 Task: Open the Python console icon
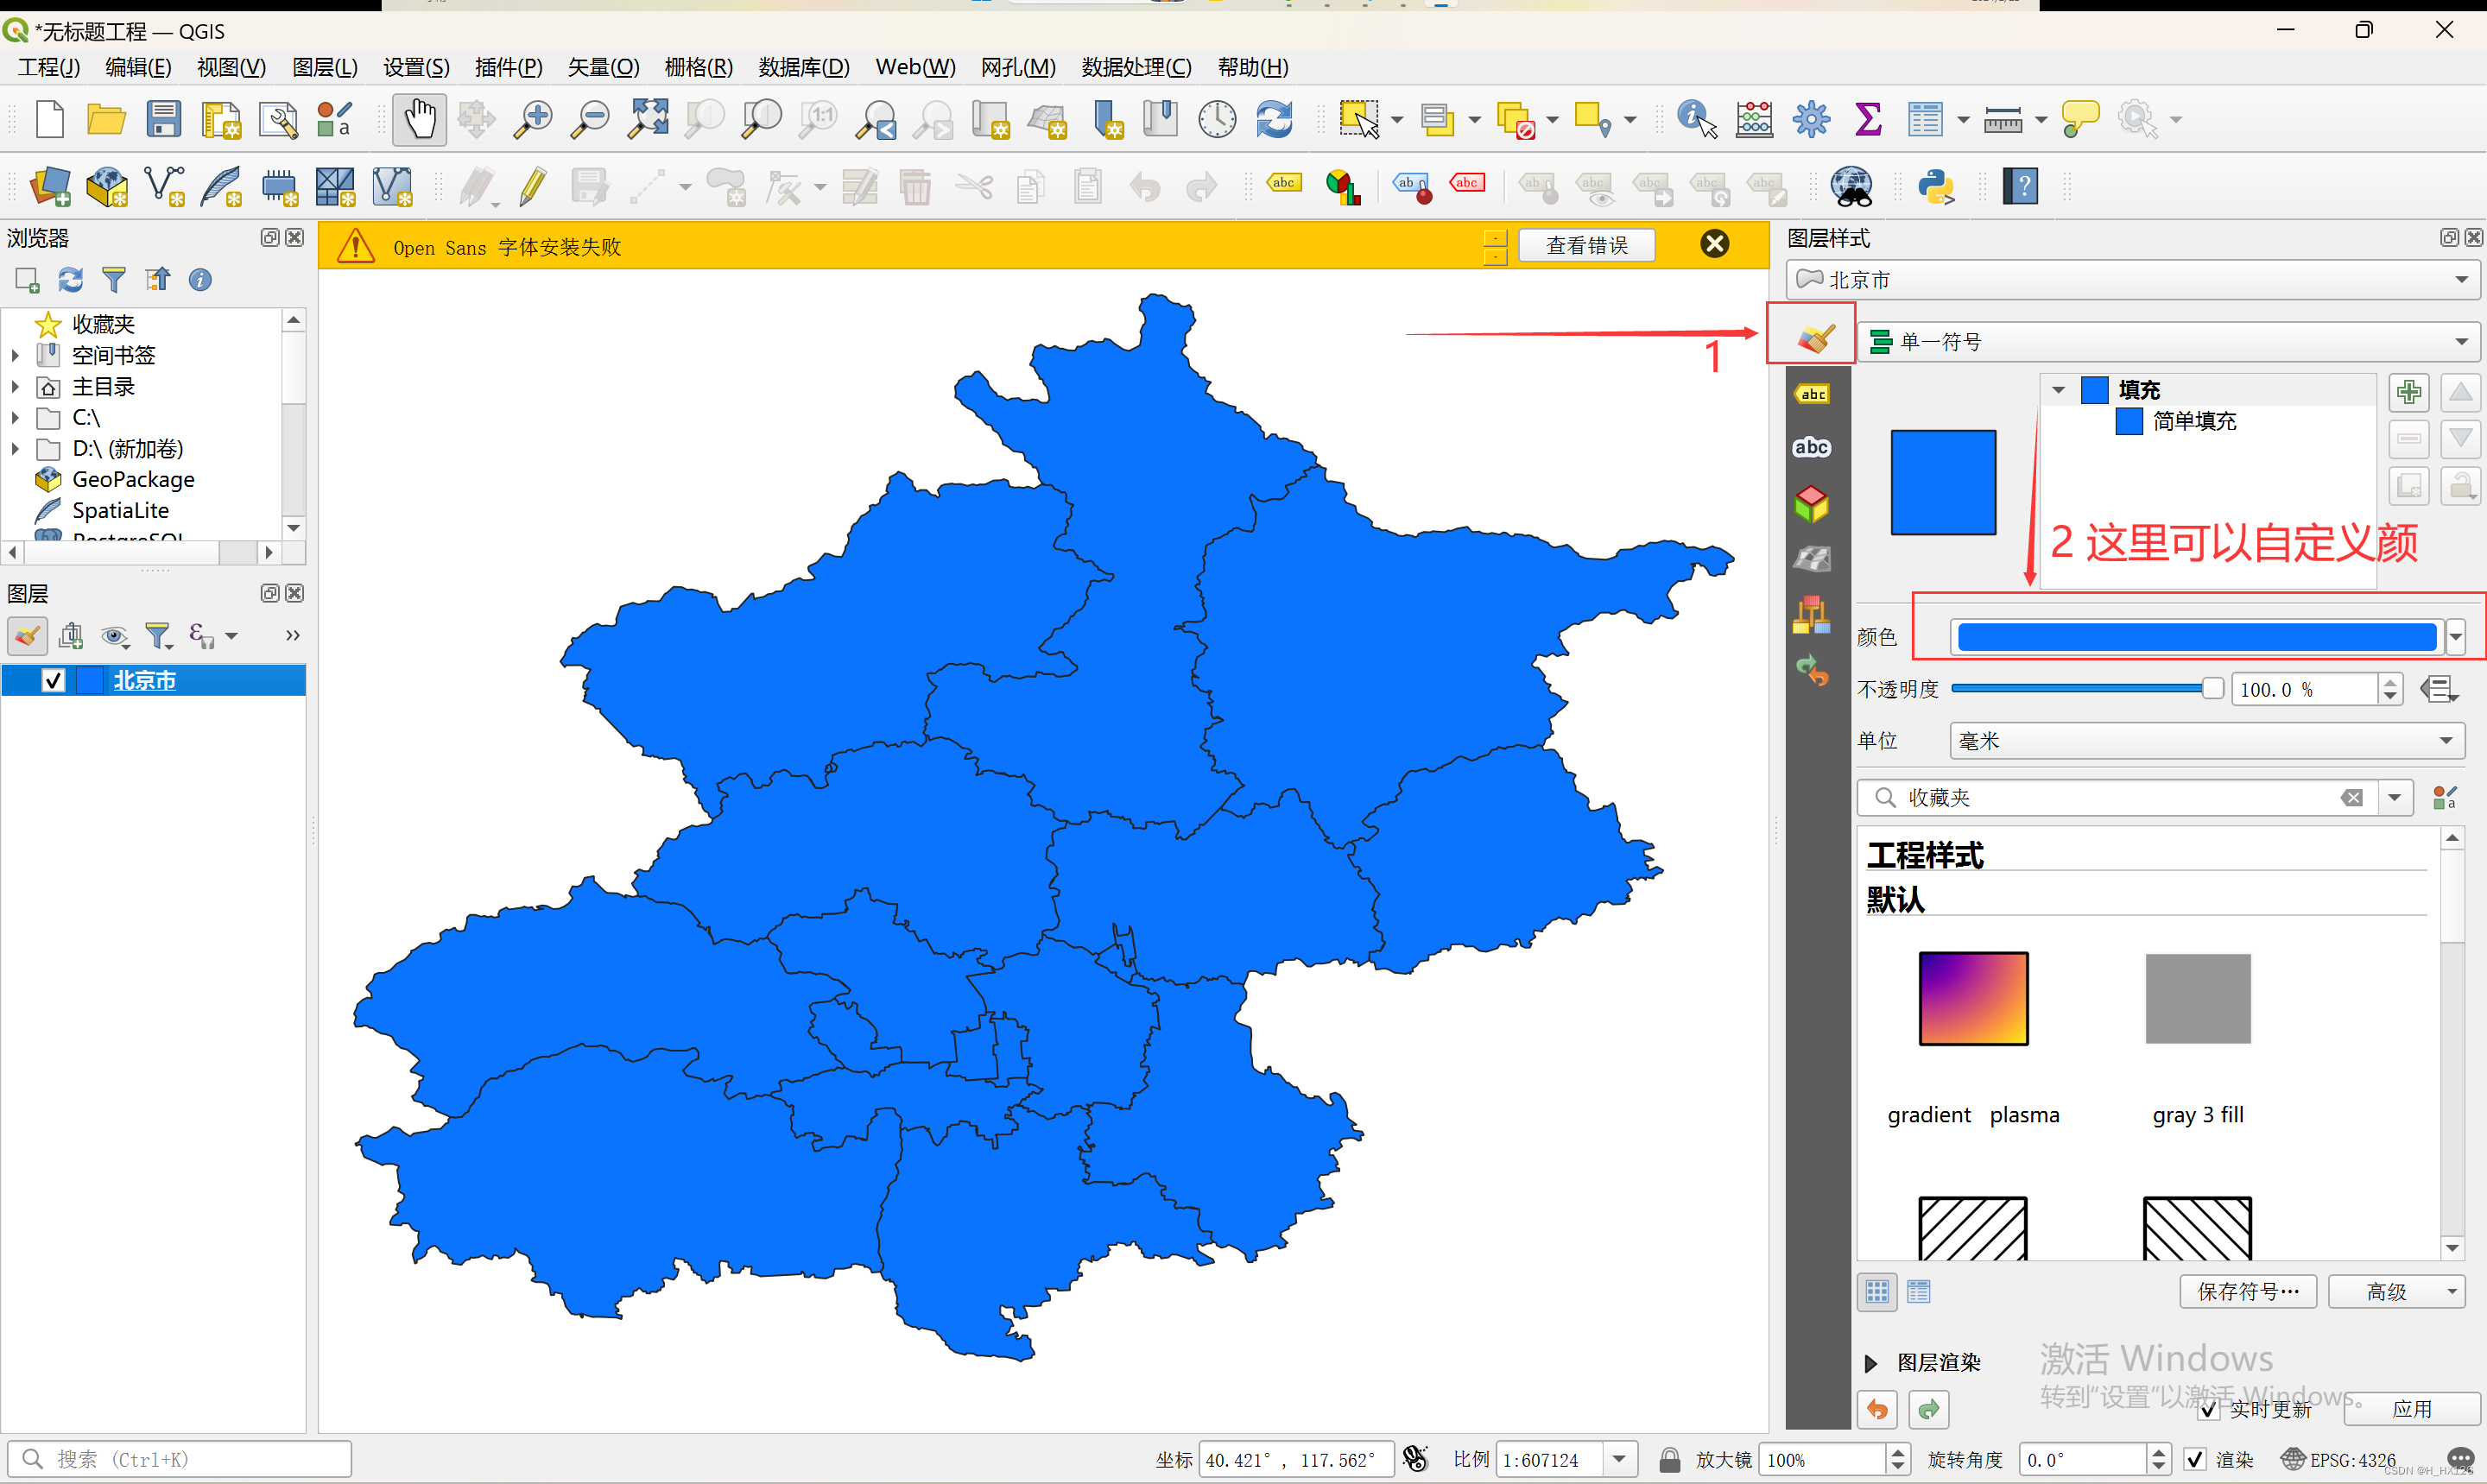(1936, 187)
